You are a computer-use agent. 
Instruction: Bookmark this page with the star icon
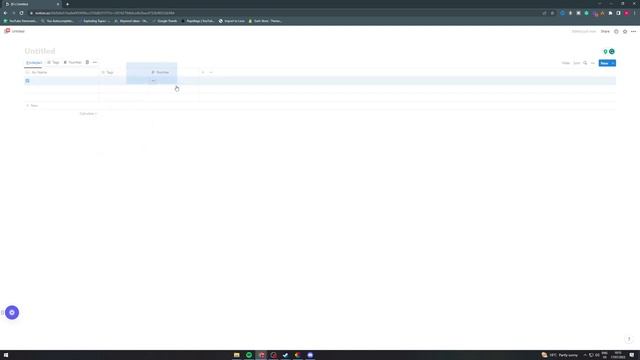[552, 13]
